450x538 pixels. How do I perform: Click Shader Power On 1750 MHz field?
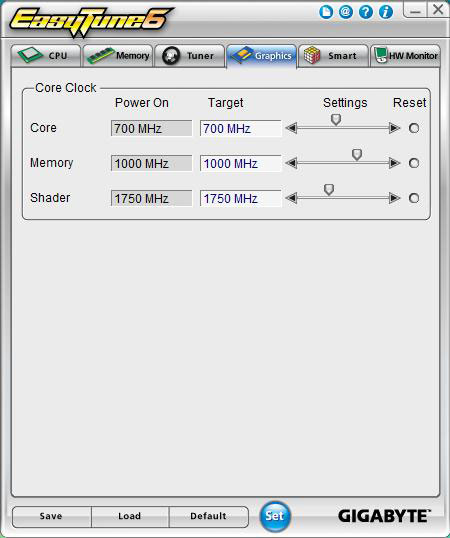151,198
